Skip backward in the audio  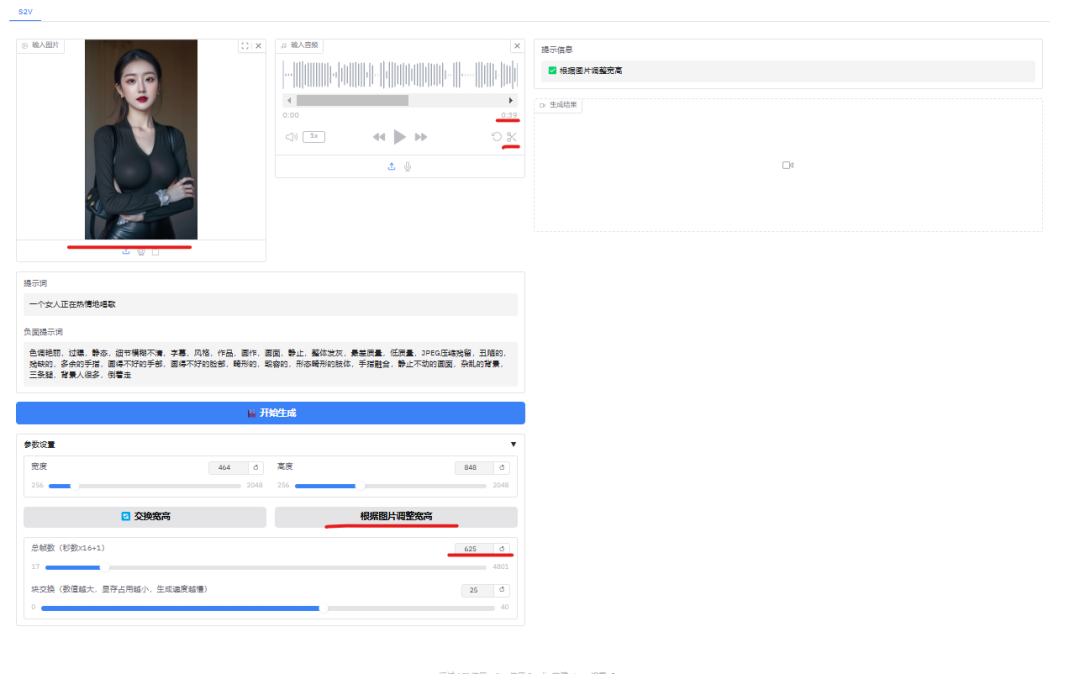(379, 137)
